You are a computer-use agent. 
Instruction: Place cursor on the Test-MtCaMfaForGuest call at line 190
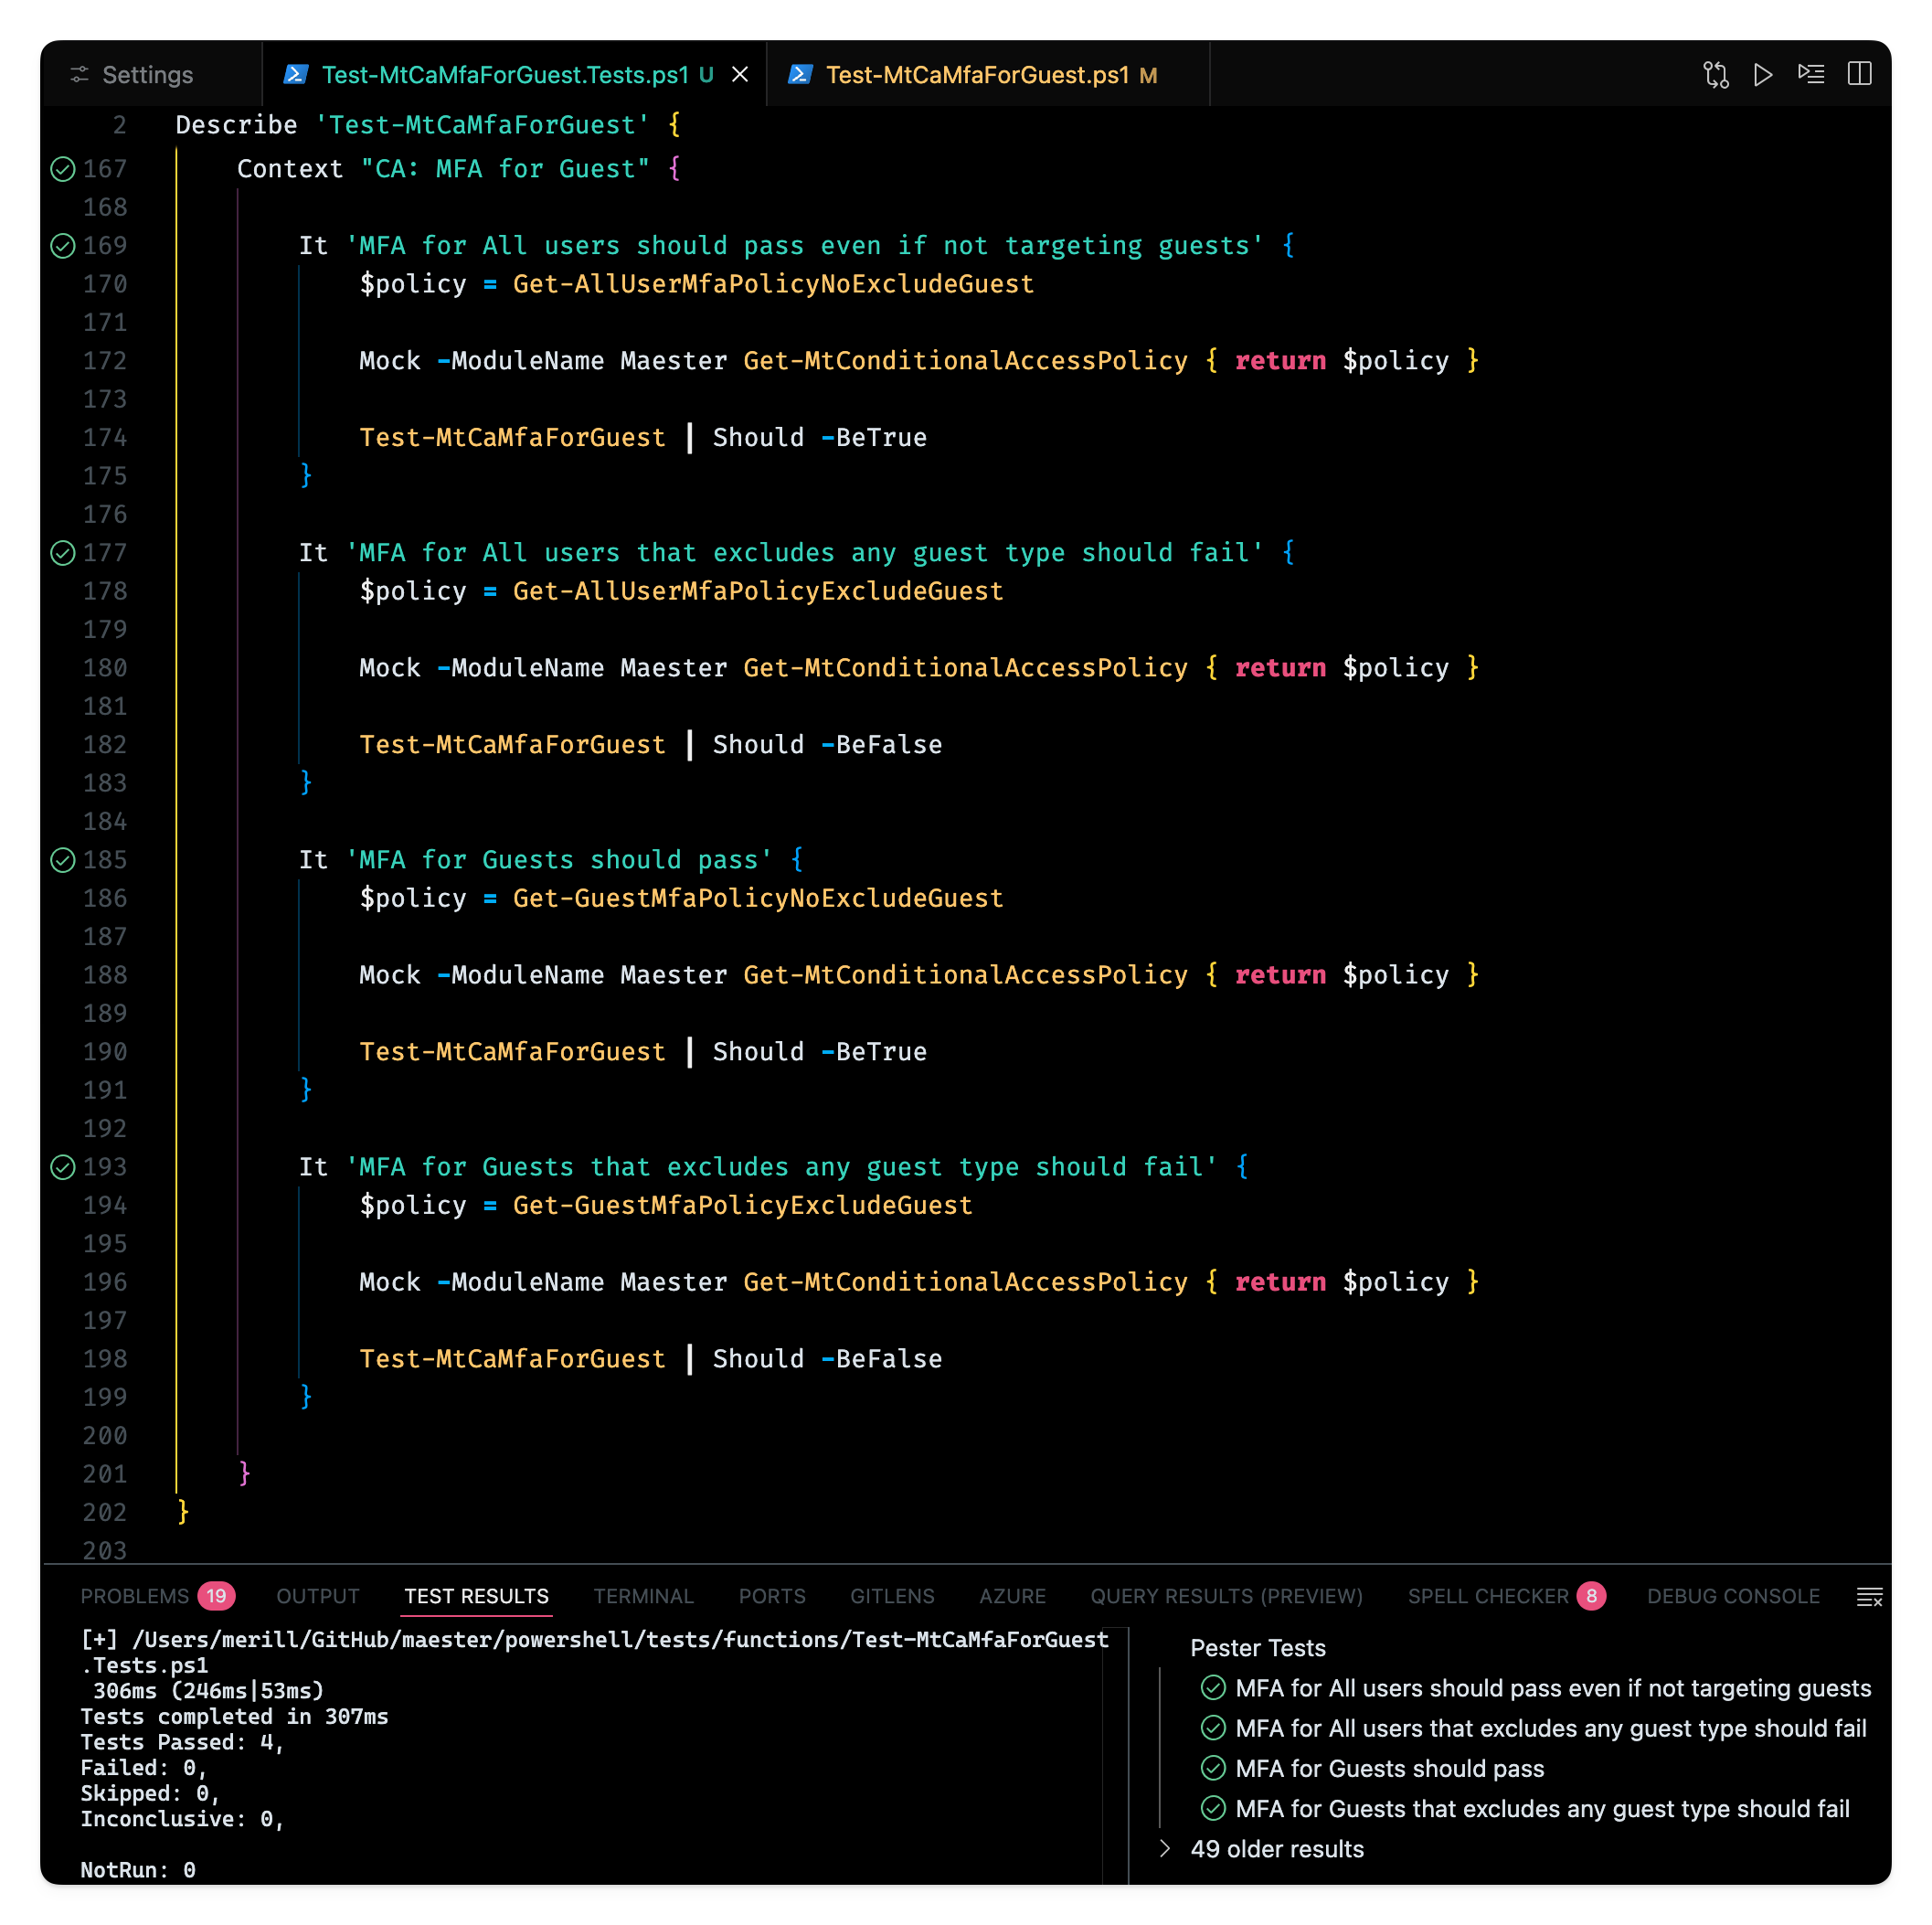click(x=512, y=1051)
